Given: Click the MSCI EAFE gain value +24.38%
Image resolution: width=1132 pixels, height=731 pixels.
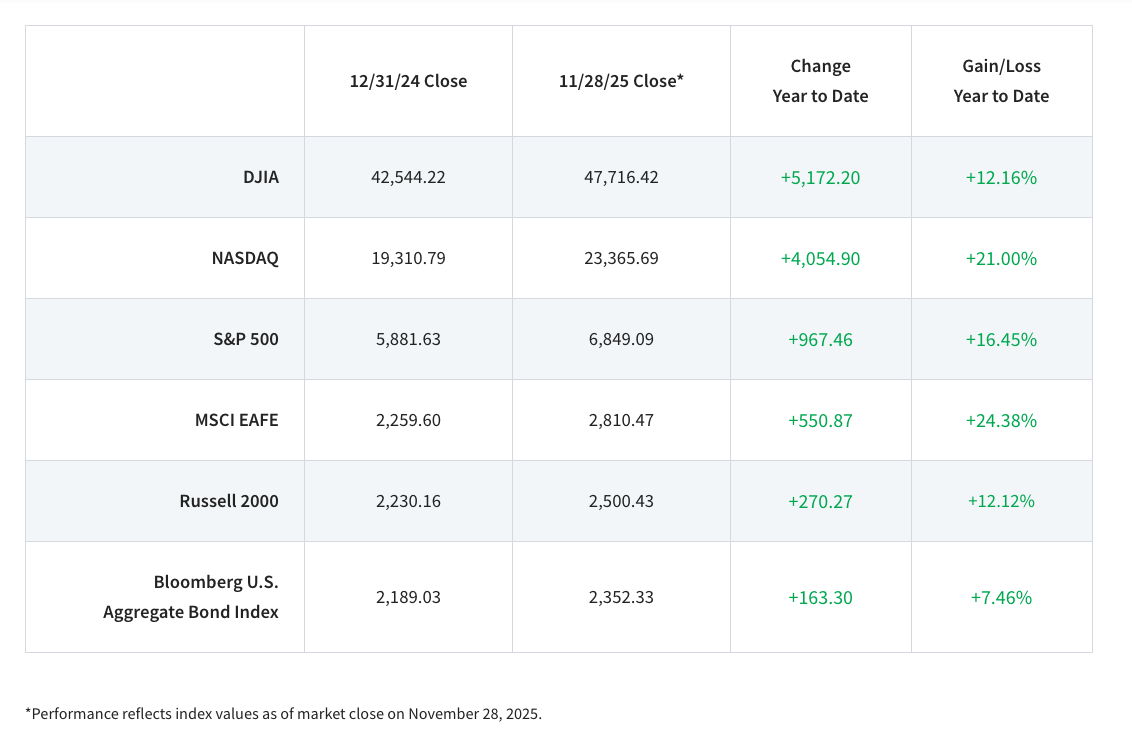Looking at the screenshot, I should 1001,420.
